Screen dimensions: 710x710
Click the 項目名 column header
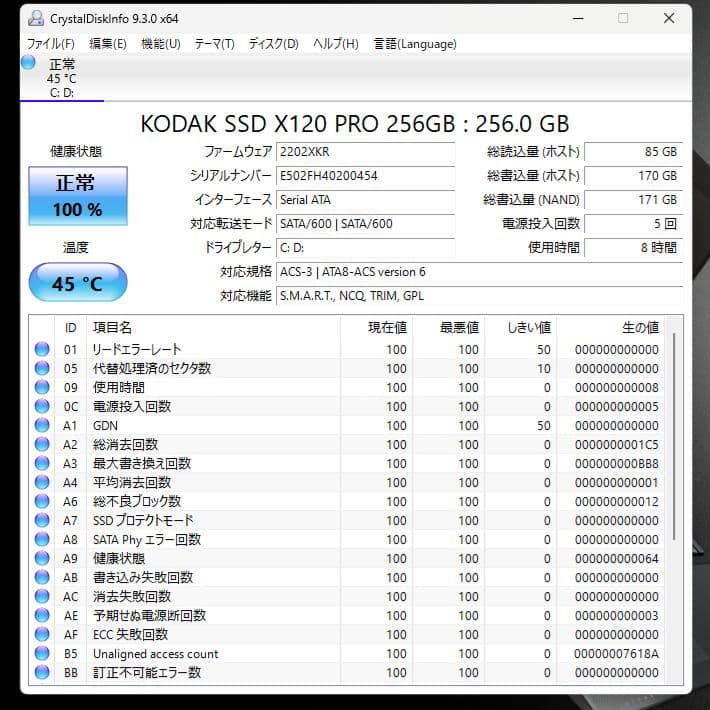click(213, 327)
